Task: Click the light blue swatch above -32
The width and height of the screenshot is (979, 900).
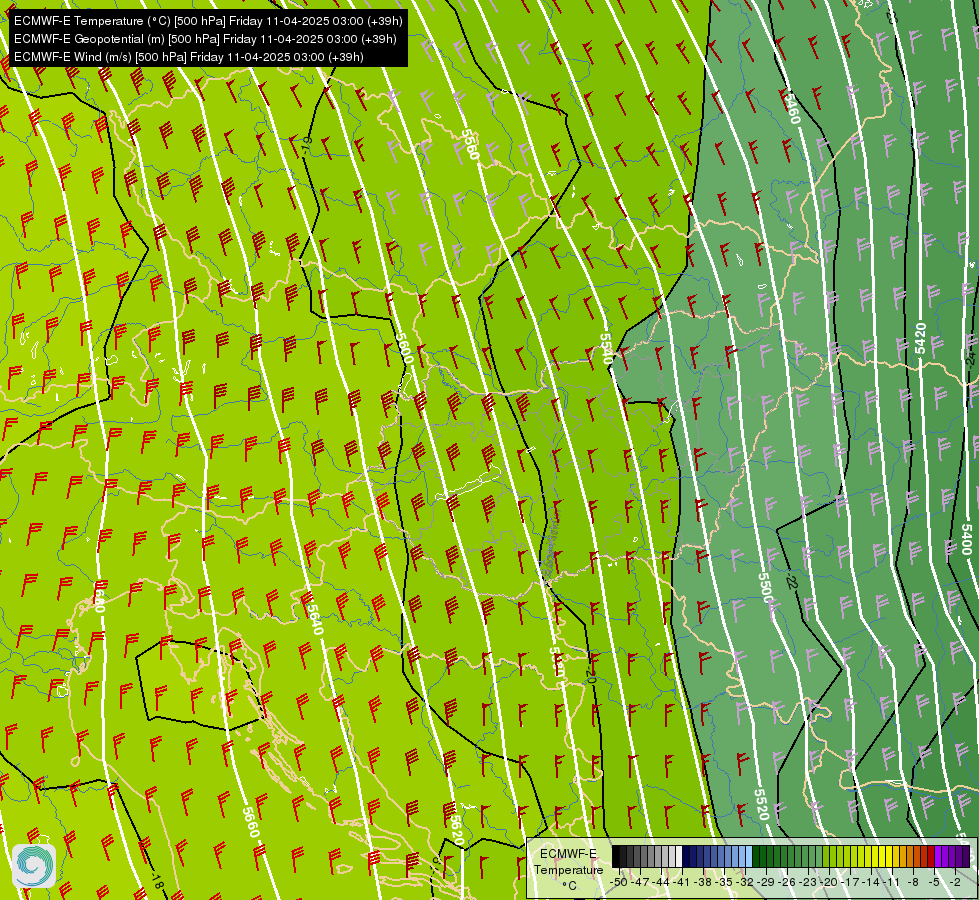Action: [x=748, y=856]
